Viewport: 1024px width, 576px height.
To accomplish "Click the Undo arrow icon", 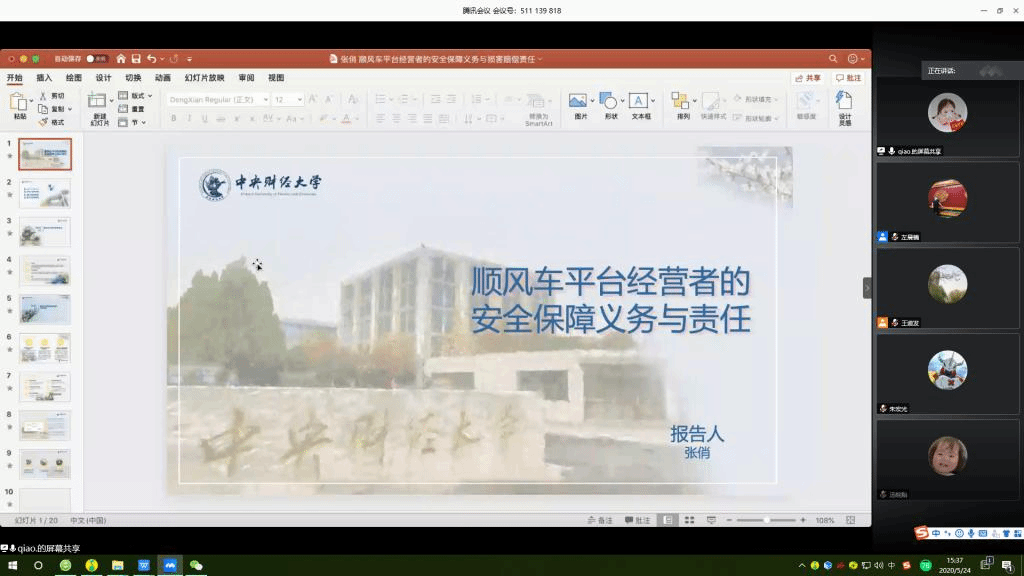I will pos(151,59).
